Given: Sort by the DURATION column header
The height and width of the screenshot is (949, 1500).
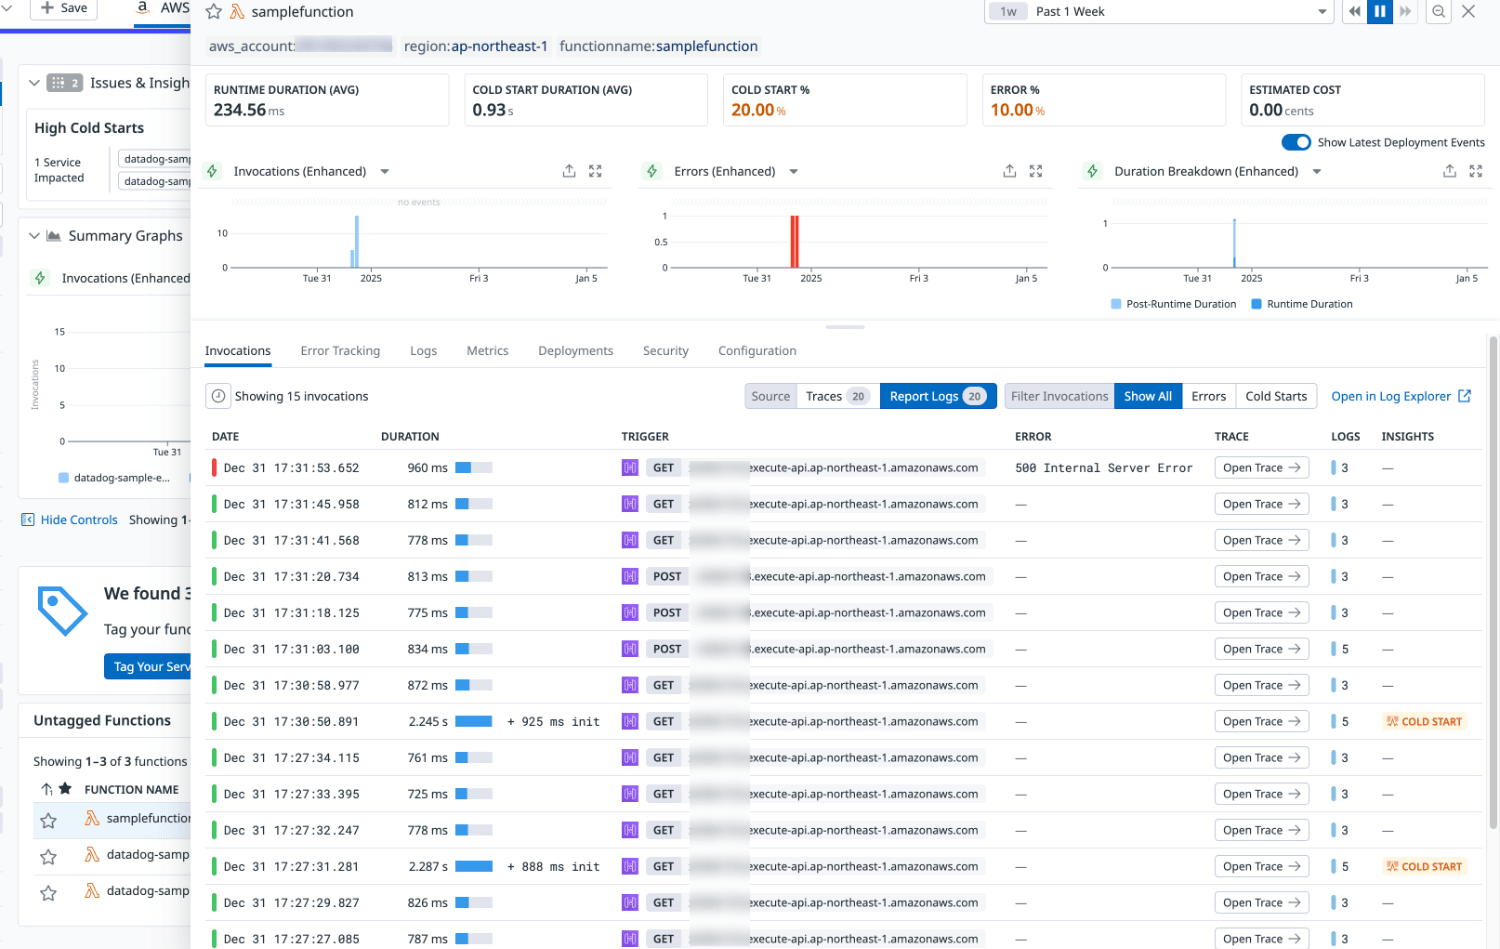Looking at the screenshot, I should pos(410,437).
